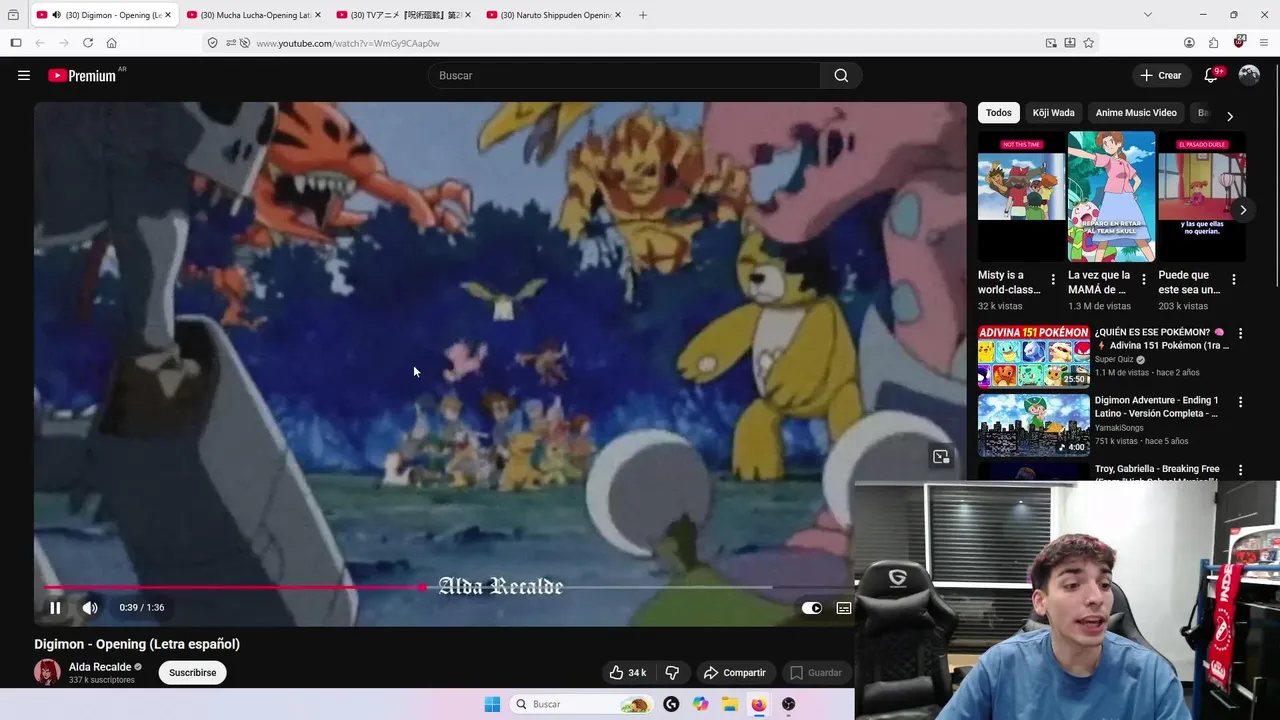Viewport: 1280px width, 720px height.
Task: Advance the Shorts shelf with next arrow
Action: tap(1243, 210)
